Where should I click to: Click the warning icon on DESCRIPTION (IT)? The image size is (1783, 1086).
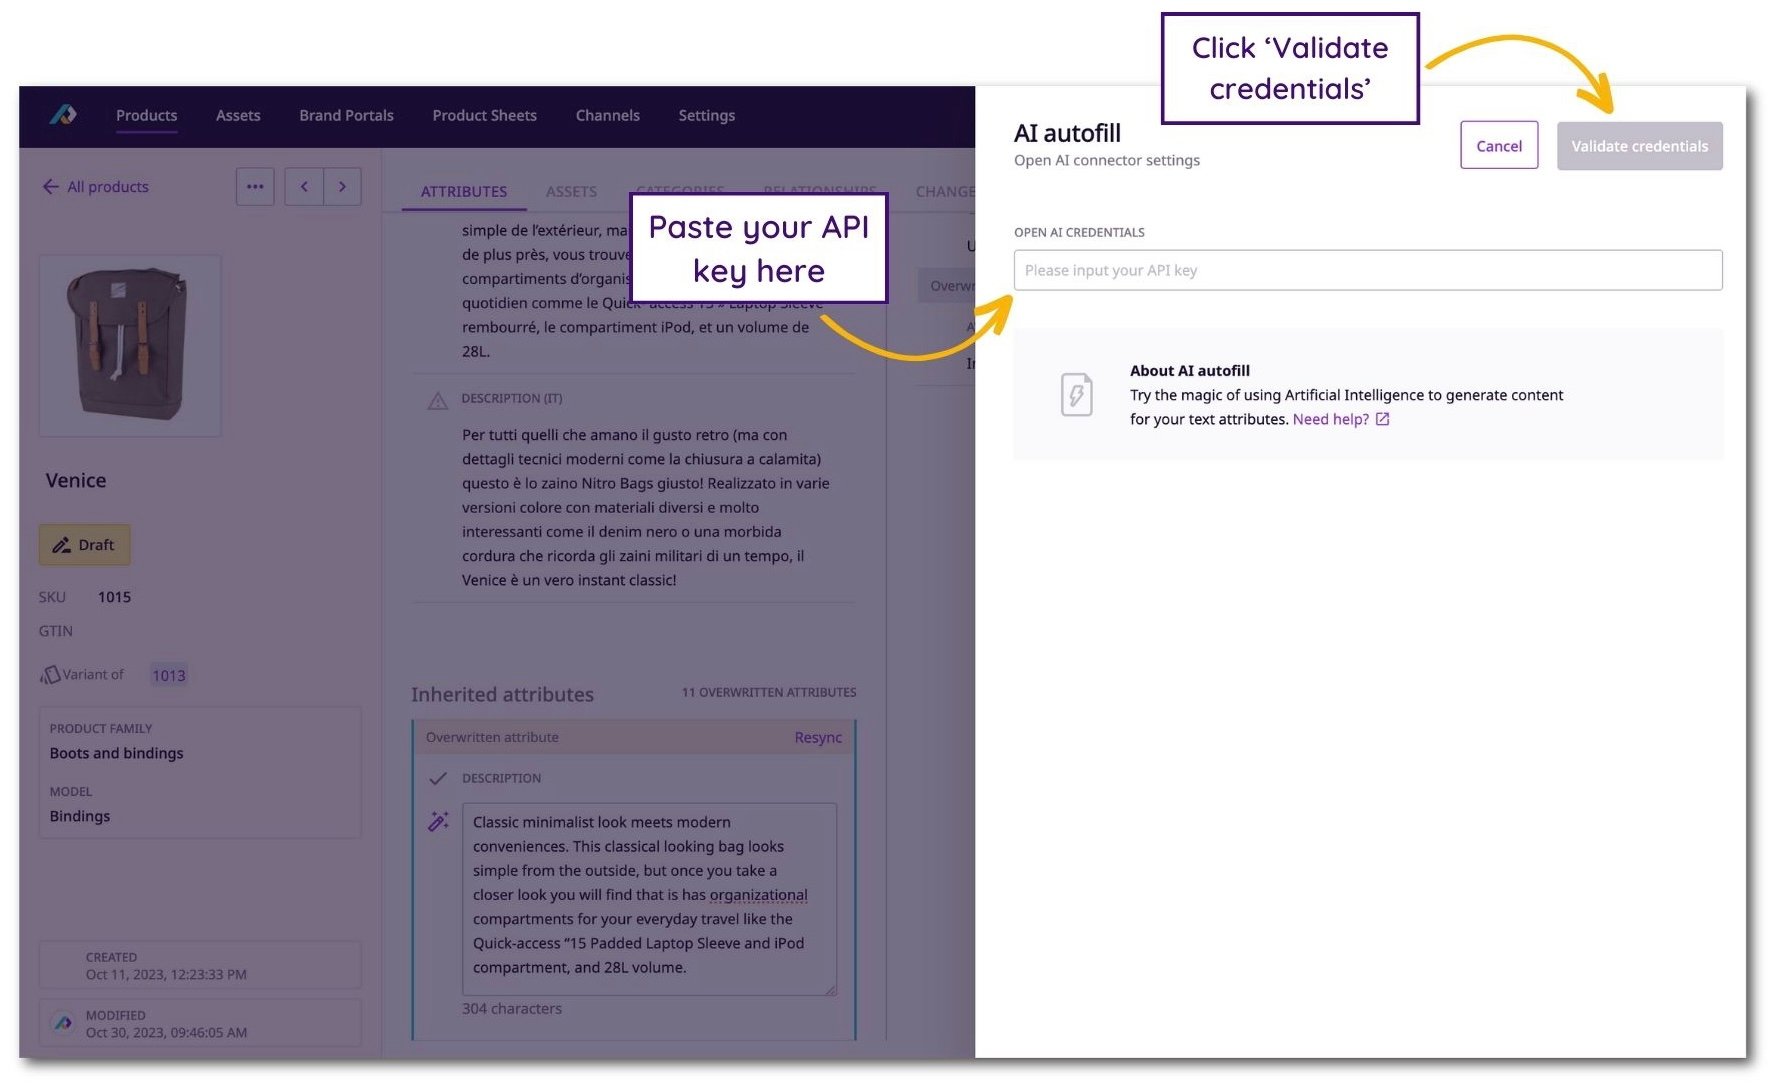tap(437, 399)
